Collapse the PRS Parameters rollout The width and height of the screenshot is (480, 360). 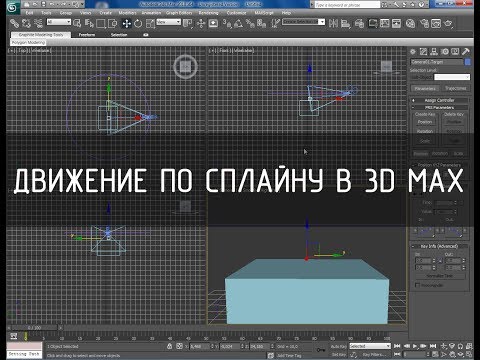pyautogui.click(x=439, y=108)
